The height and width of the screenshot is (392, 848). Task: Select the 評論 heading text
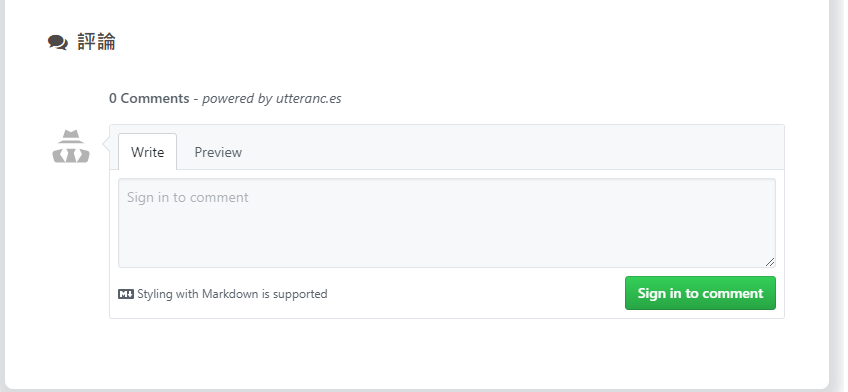(96, 42)
